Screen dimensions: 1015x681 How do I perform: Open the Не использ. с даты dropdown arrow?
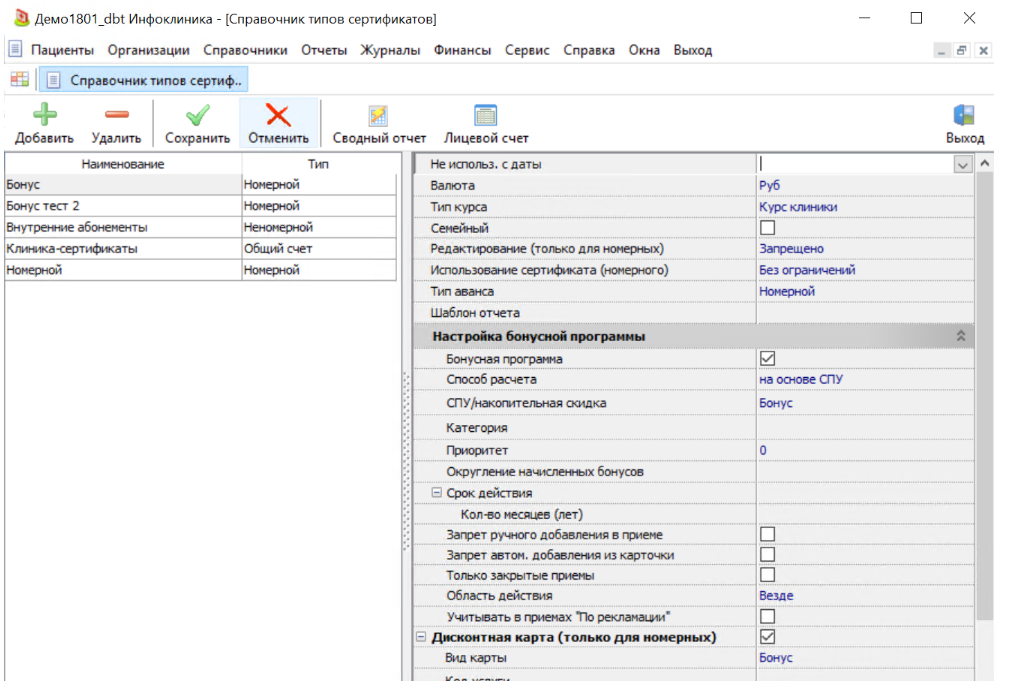(962, 165)
